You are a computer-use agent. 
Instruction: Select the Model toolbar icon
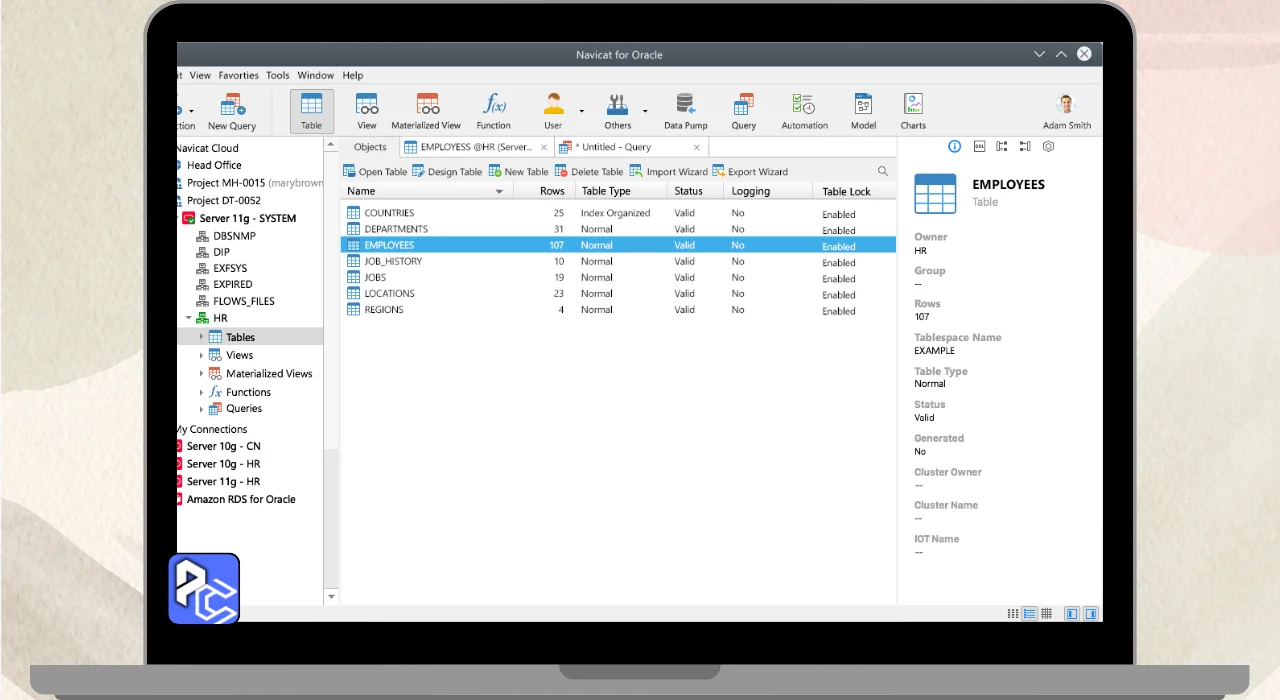coord(863,111)
